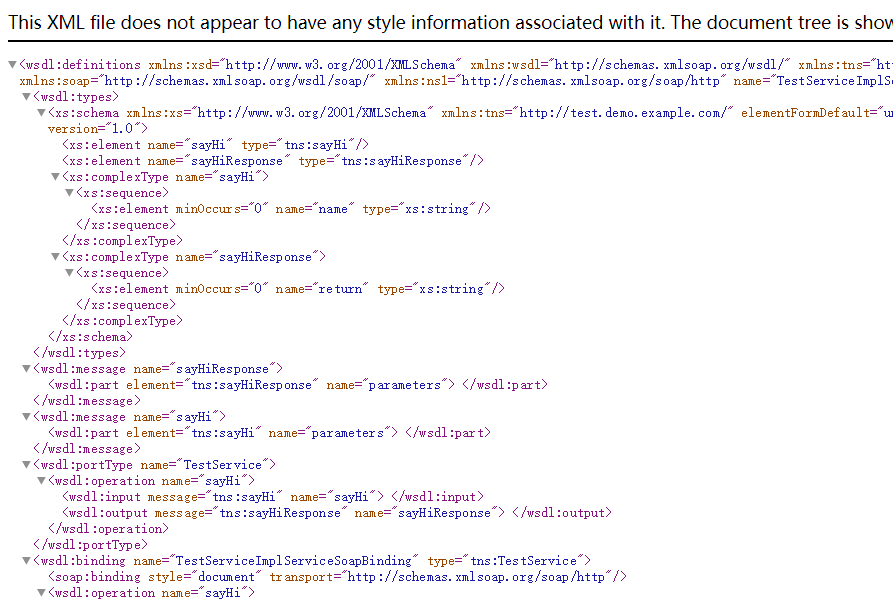Screen dimensions: 893x602
Task: Collapse wsdl:message name="sayHi" node
Action: point(26,417)
